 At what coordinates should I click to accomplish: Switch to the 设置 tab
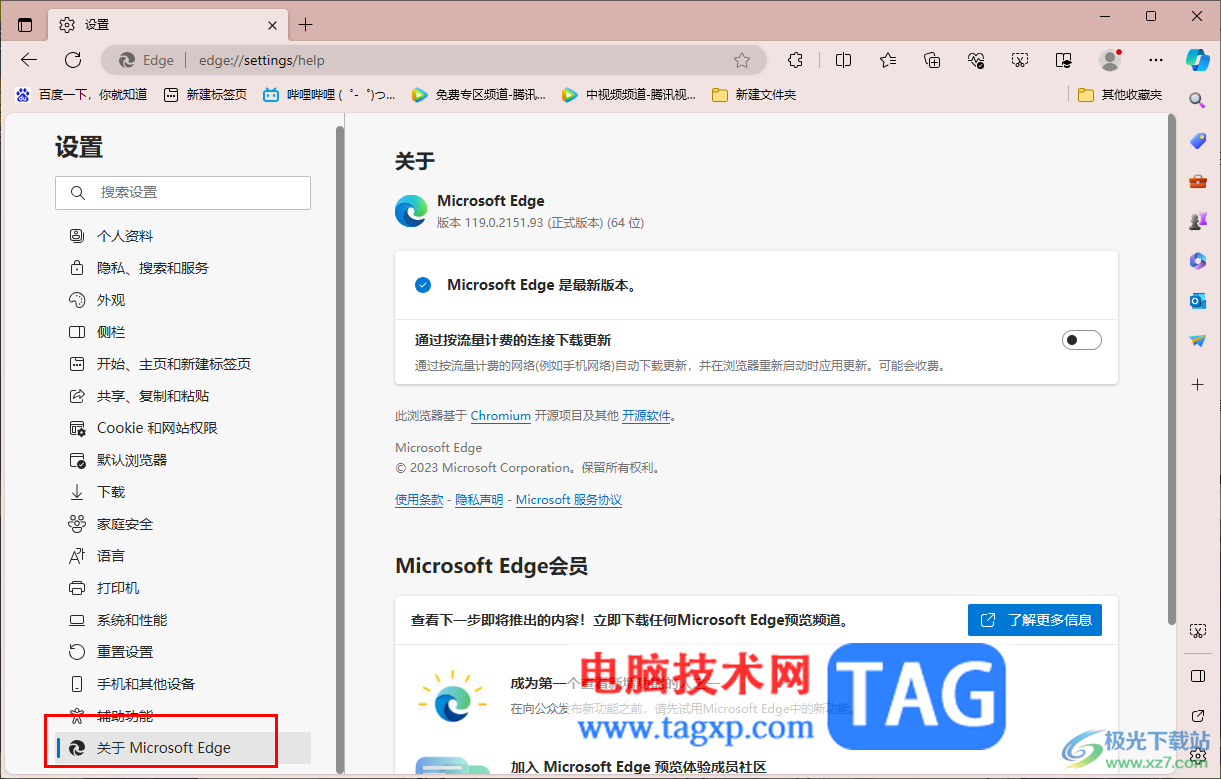point(150,24)
